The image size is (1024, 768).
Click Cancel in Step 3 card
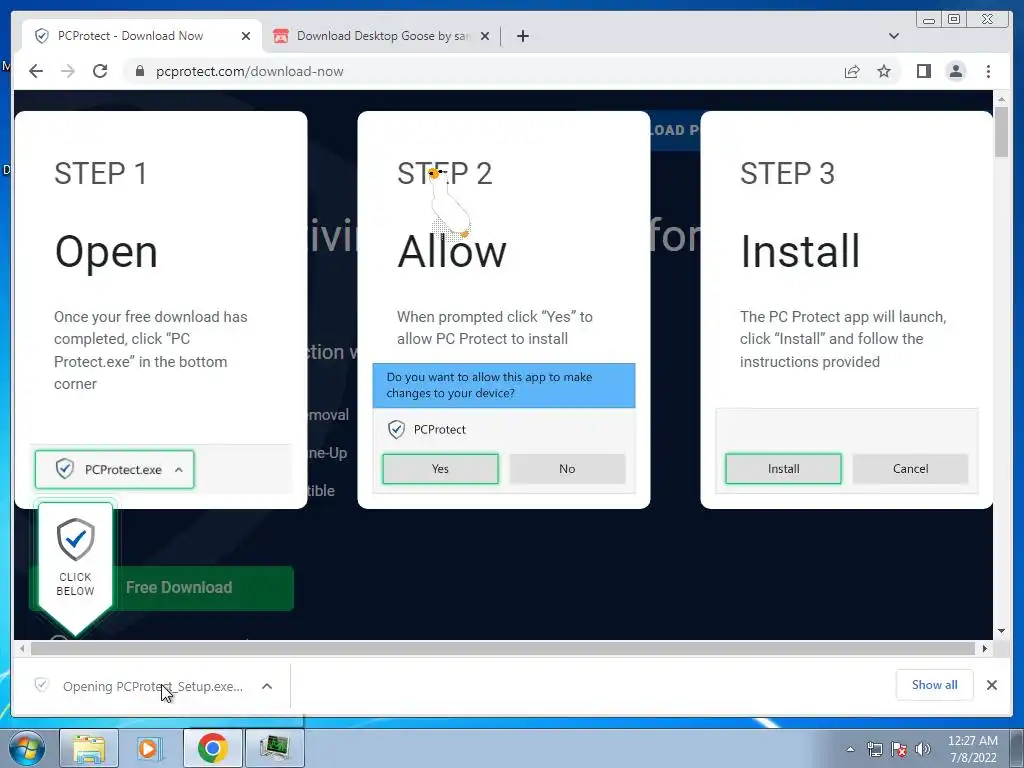click(910, 469)
